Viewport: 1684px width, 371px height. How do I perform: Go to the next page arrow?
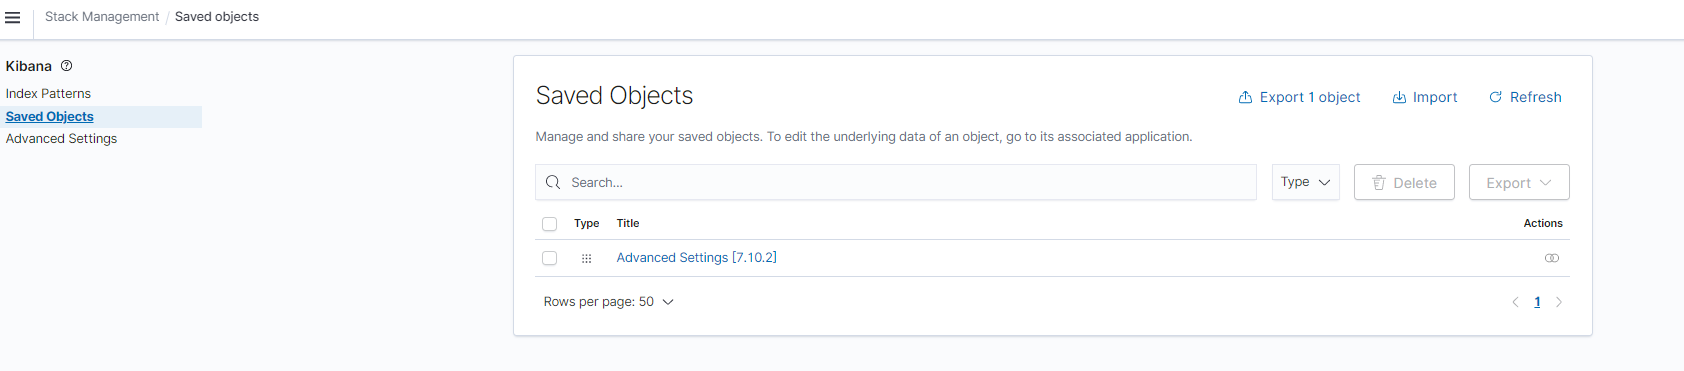click(1559, 302)
